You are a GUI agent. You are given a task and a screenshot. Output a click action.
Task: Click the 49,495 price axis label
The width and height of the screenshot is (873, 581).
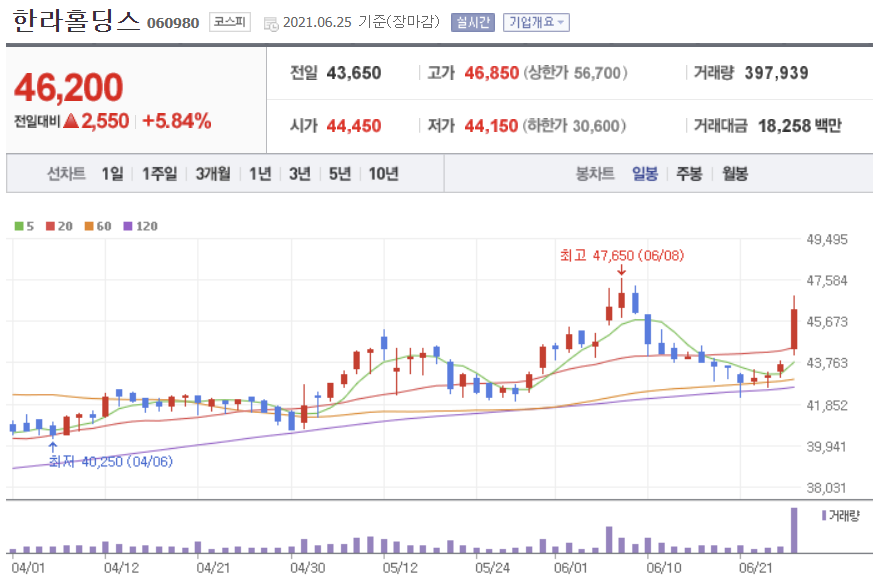[827, 239]
